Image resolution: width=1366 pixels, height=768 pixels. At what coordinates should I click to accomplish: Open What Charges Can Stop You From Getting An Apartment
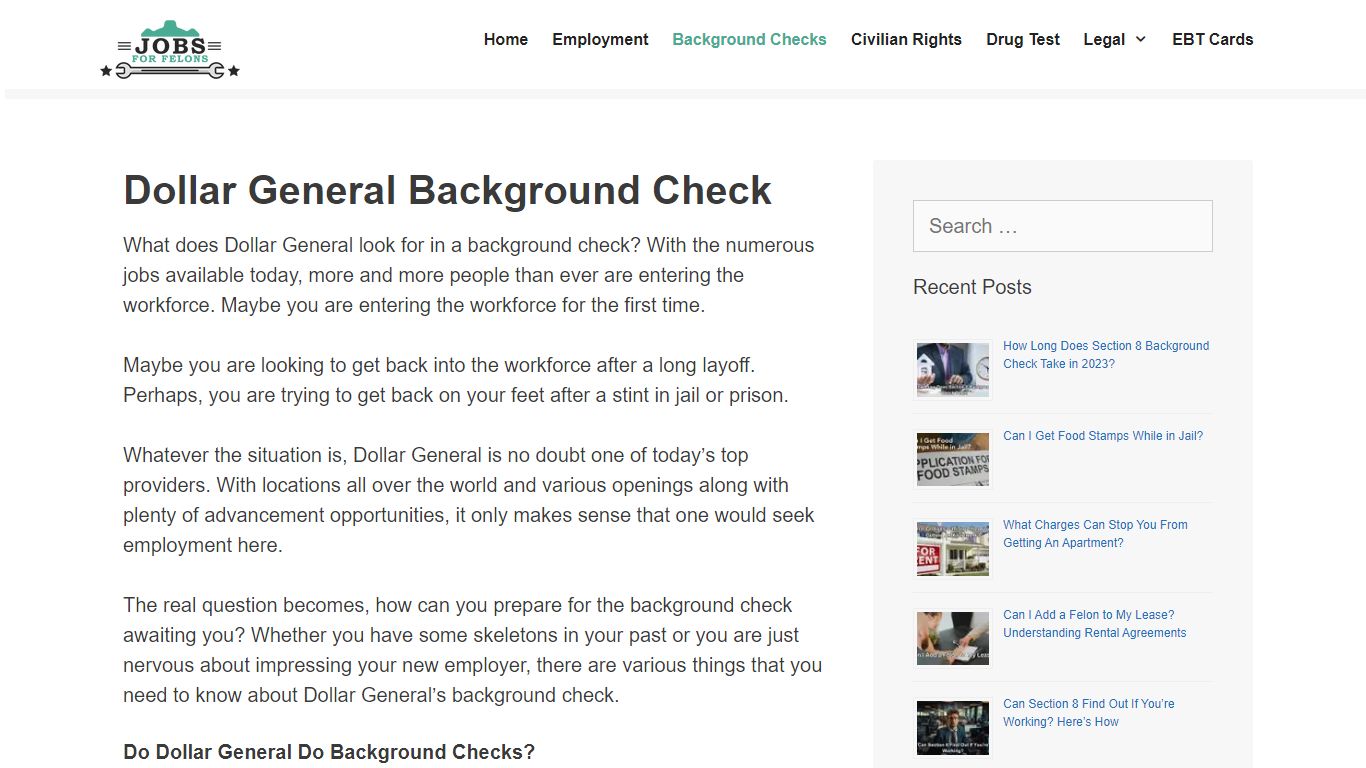1095,534
